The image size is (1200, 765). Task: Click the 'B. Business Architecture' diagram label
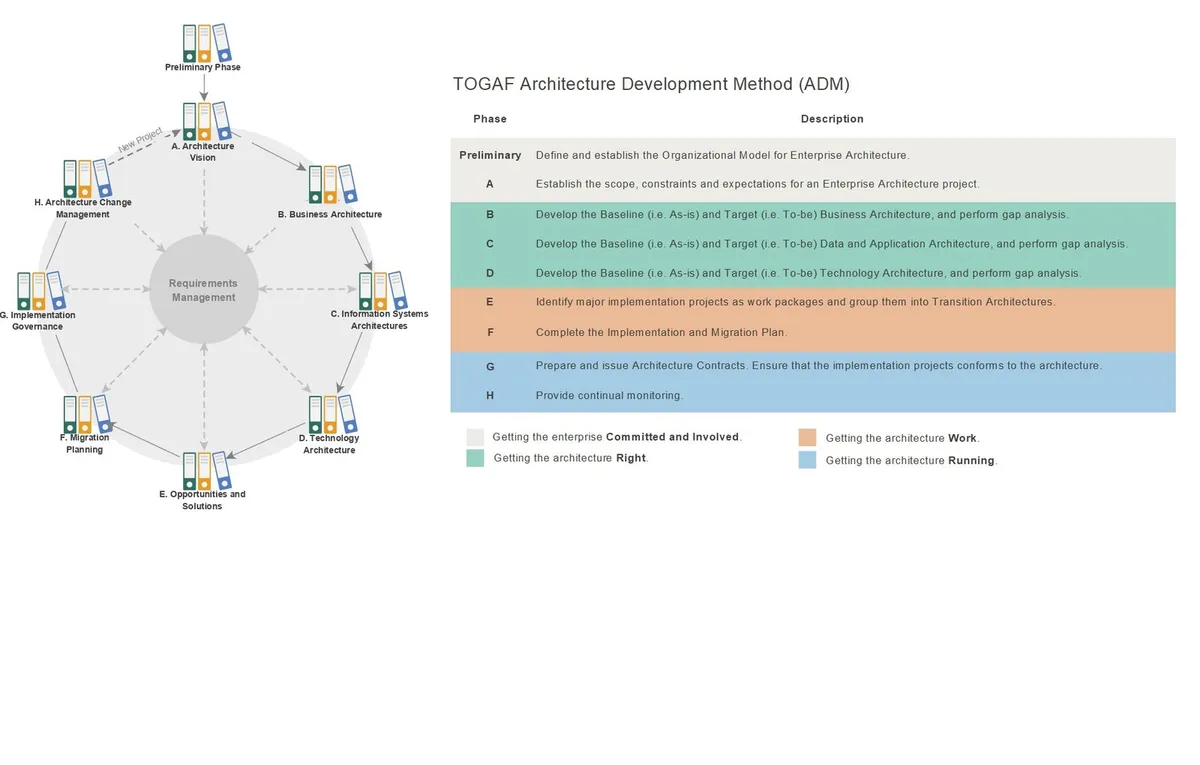[330, 214]
